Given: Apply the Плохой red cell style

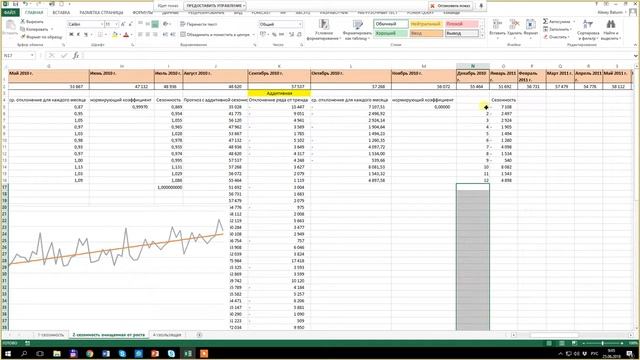Looking at the screenshot, I should pos(462,24).
